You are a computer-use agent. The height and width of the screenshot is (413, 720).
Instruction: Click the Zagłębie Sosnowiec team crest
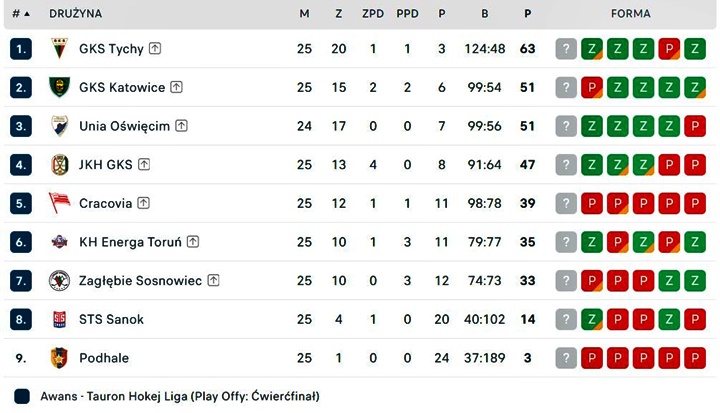59,281
